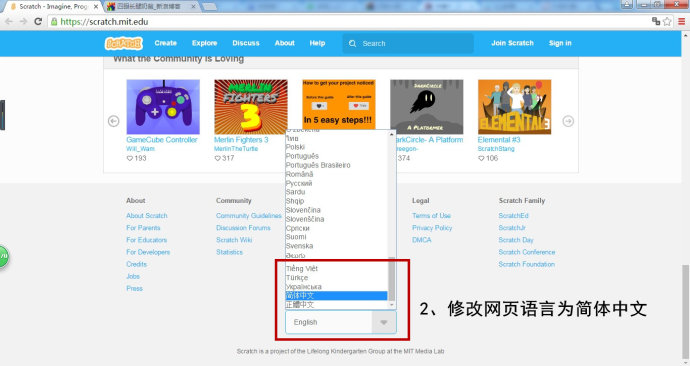Image resolution: width=690 pixels, height=366 pixels.
Task: Open the Elemental 3 project thumbnail
Action: tap(514, 106)
